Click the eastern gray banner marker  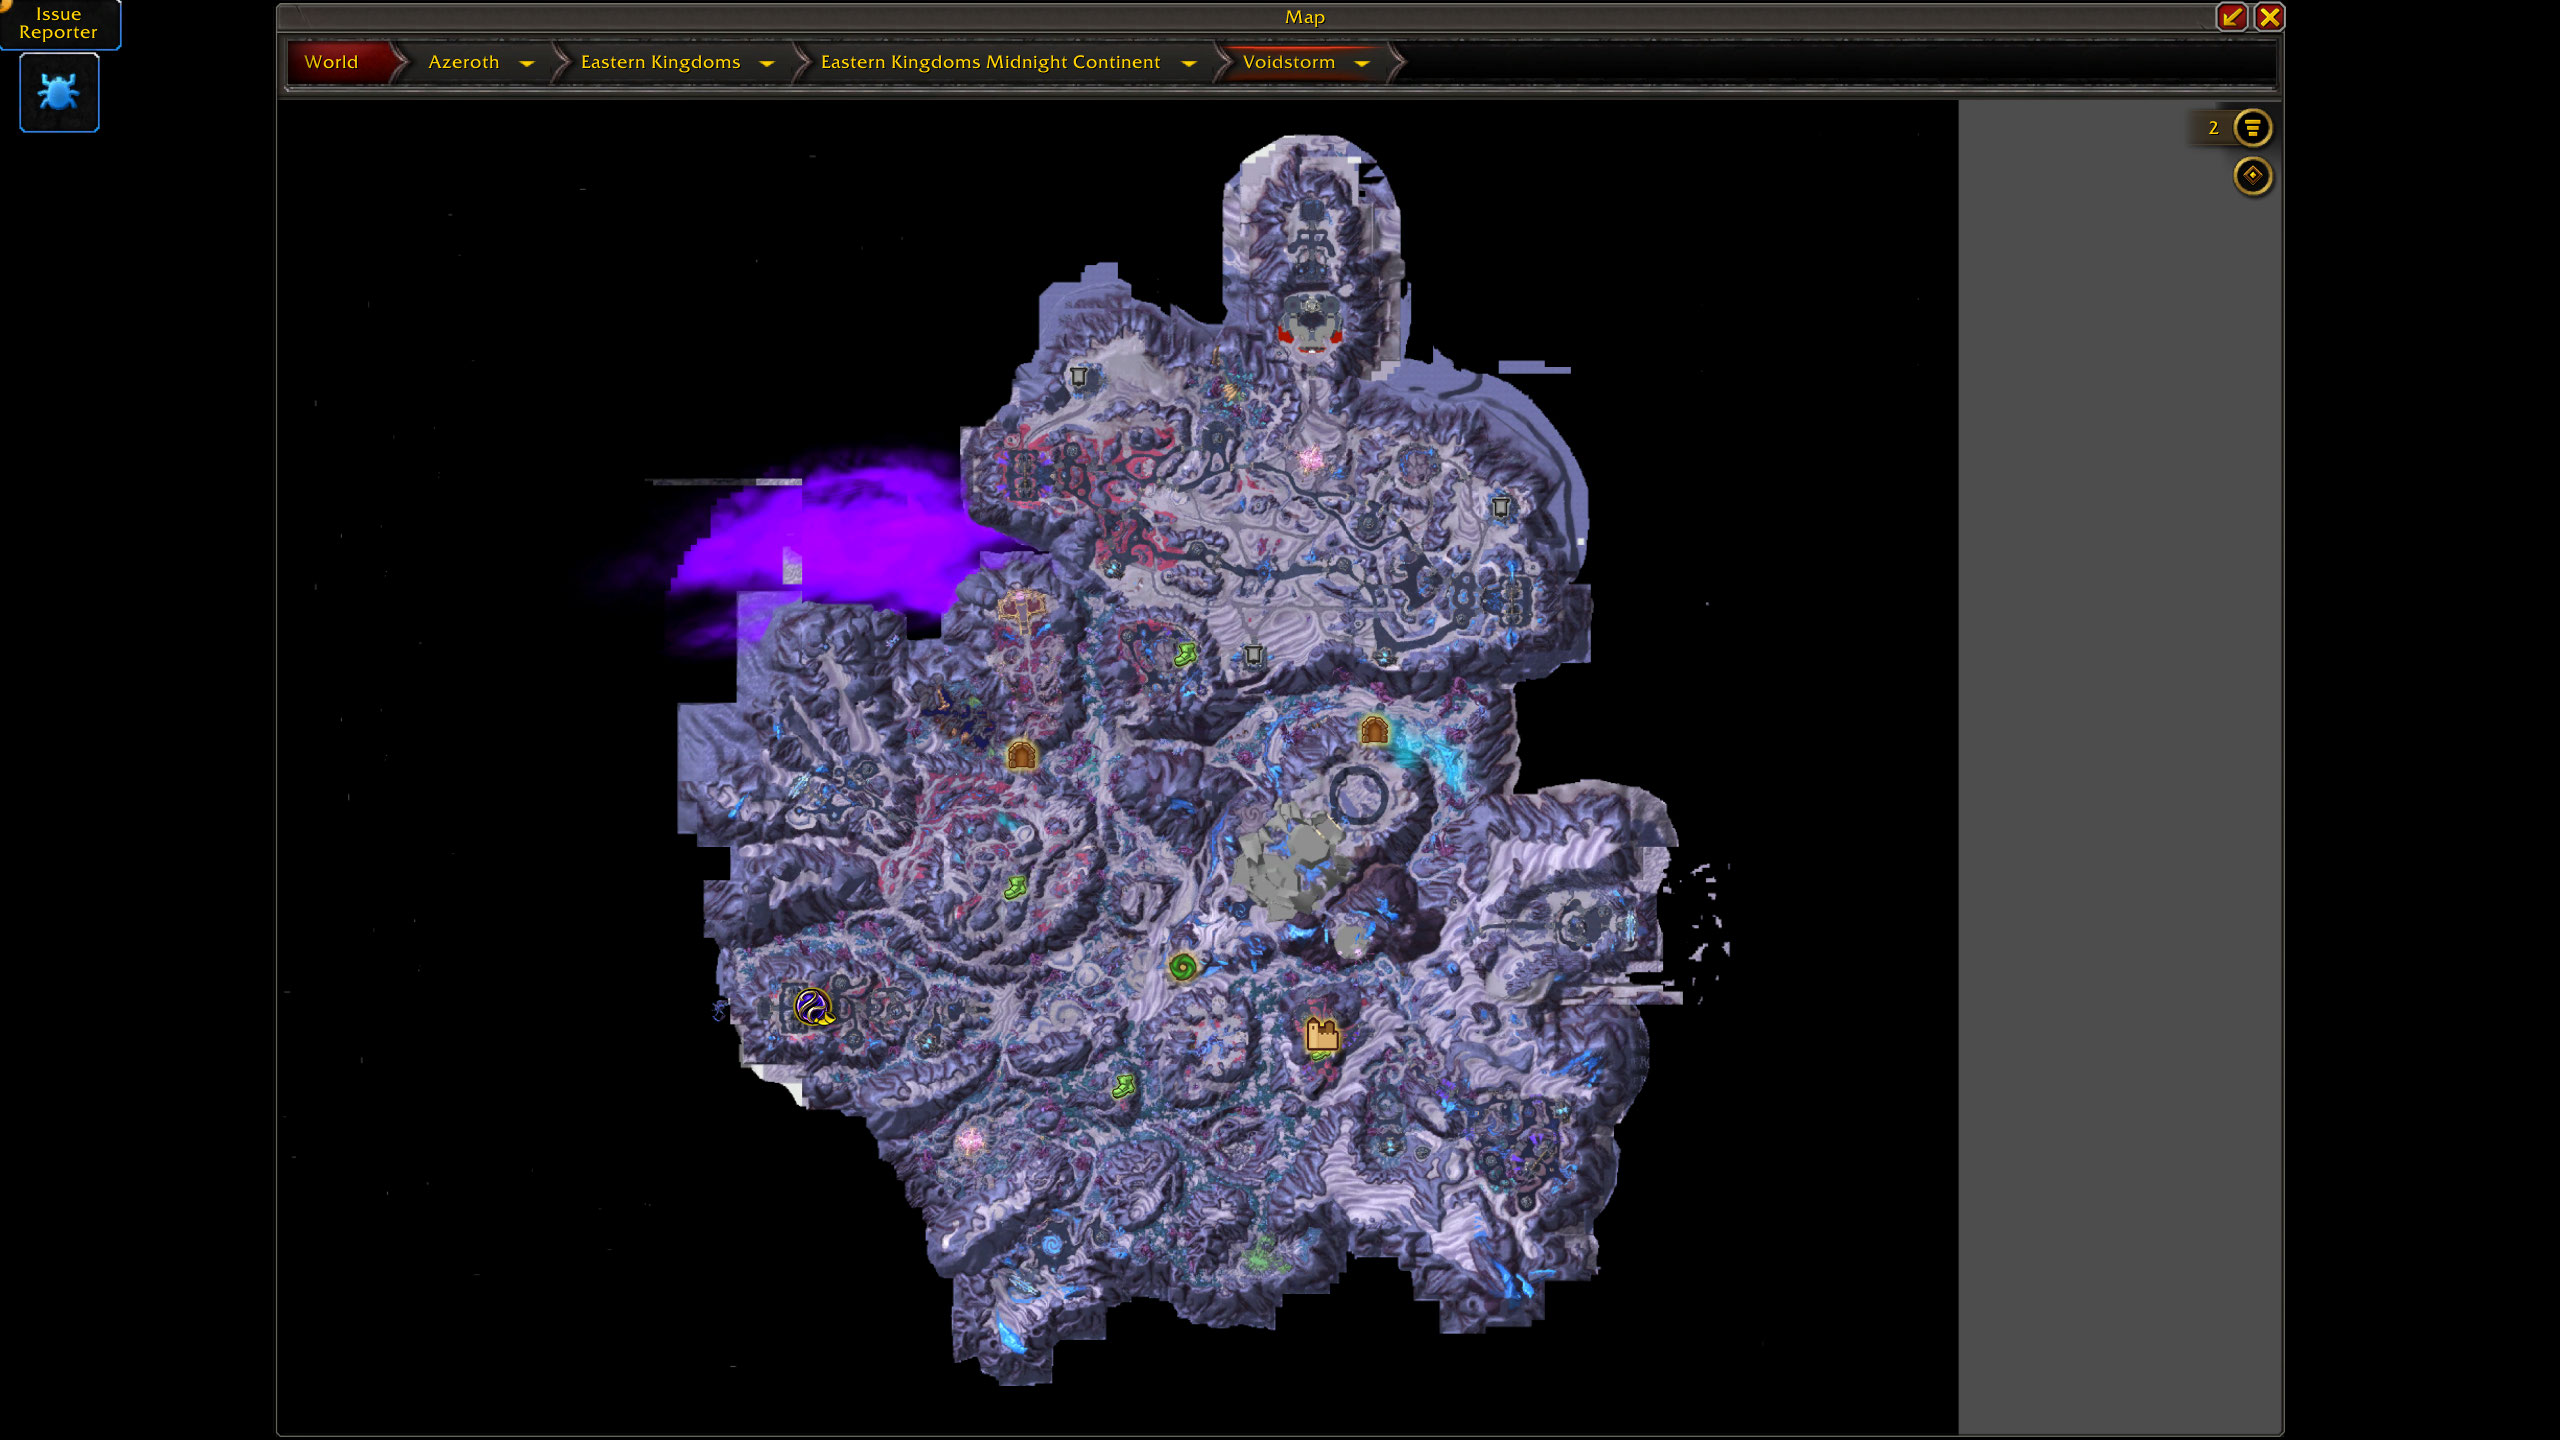click(x=1501, y=507)
